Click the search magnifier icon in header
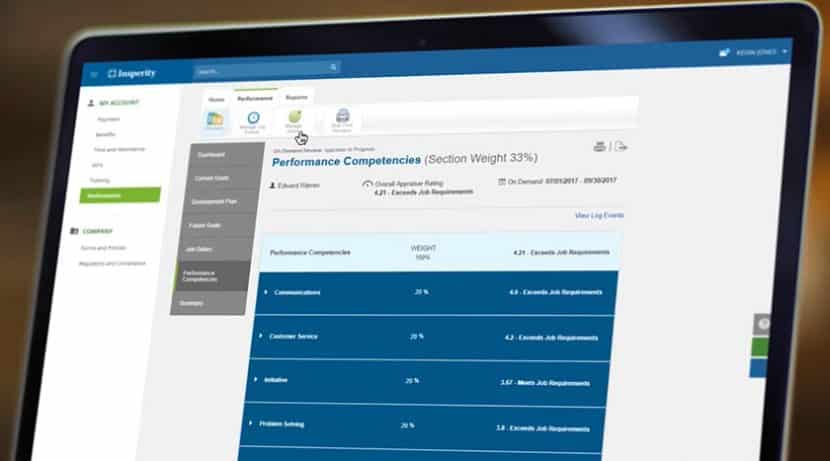830x461 pixels. 333,69
